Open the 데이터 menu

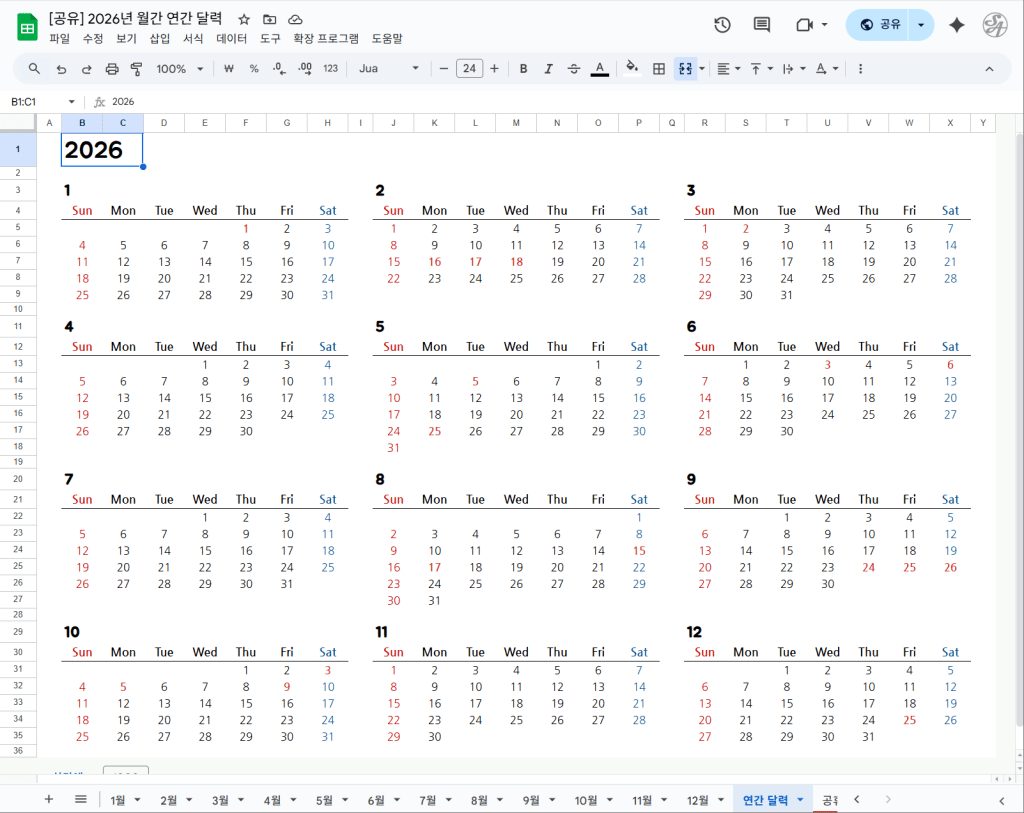click(x=232, y=39)
